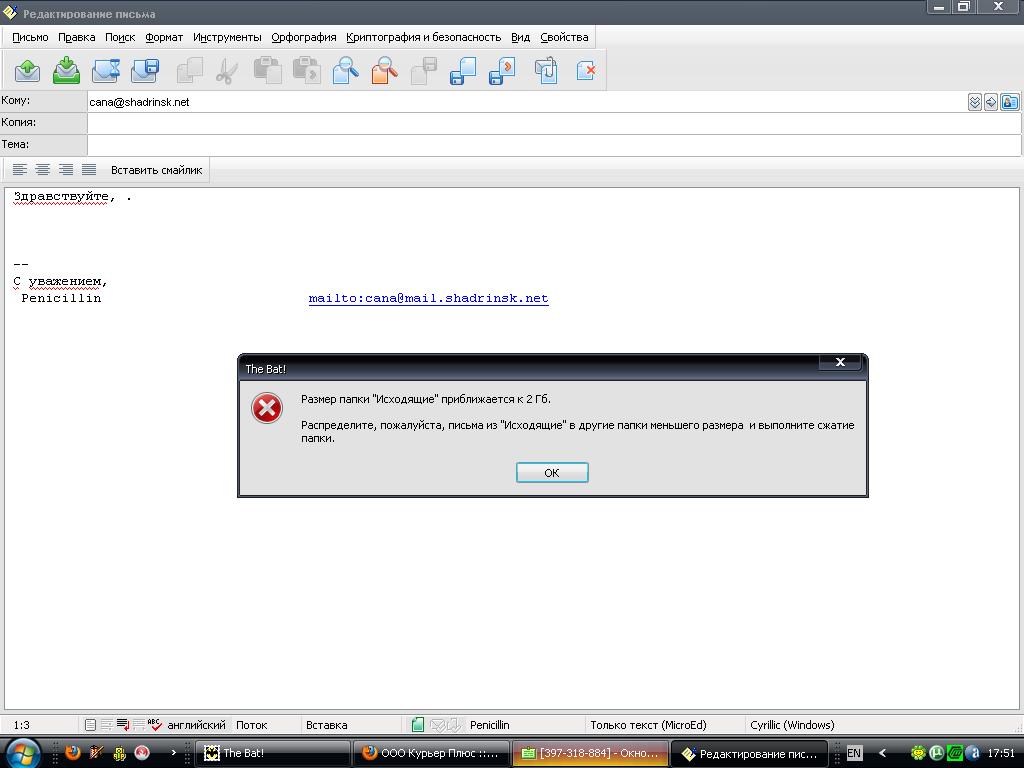The height and width of the screenshot is (768, 1024).
Task: Click the page with red X icon
Action: click(x=586, y=71)
